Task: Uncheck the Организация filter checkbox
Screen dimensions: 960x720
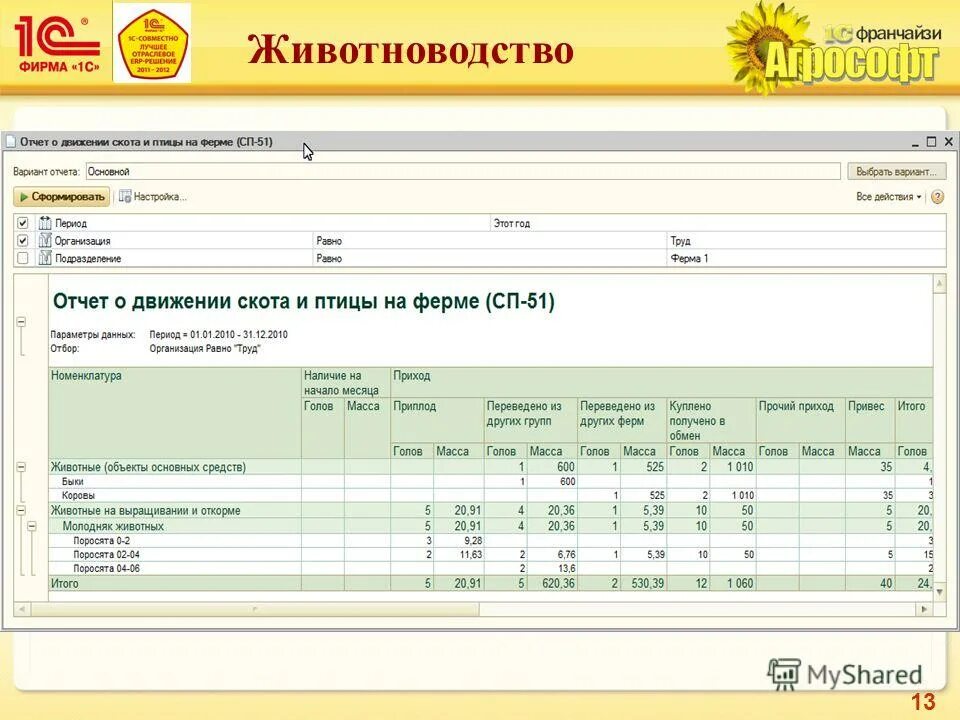Action: tap(22, 240)
